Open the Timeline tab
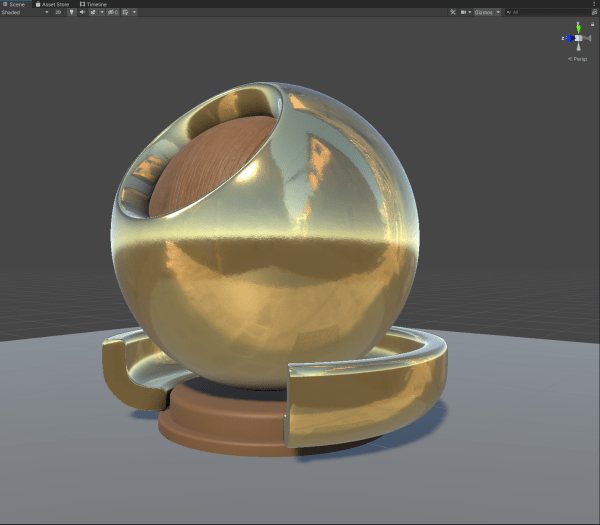The width and height of the screenshot is (600, 525). tap(94, 4)
